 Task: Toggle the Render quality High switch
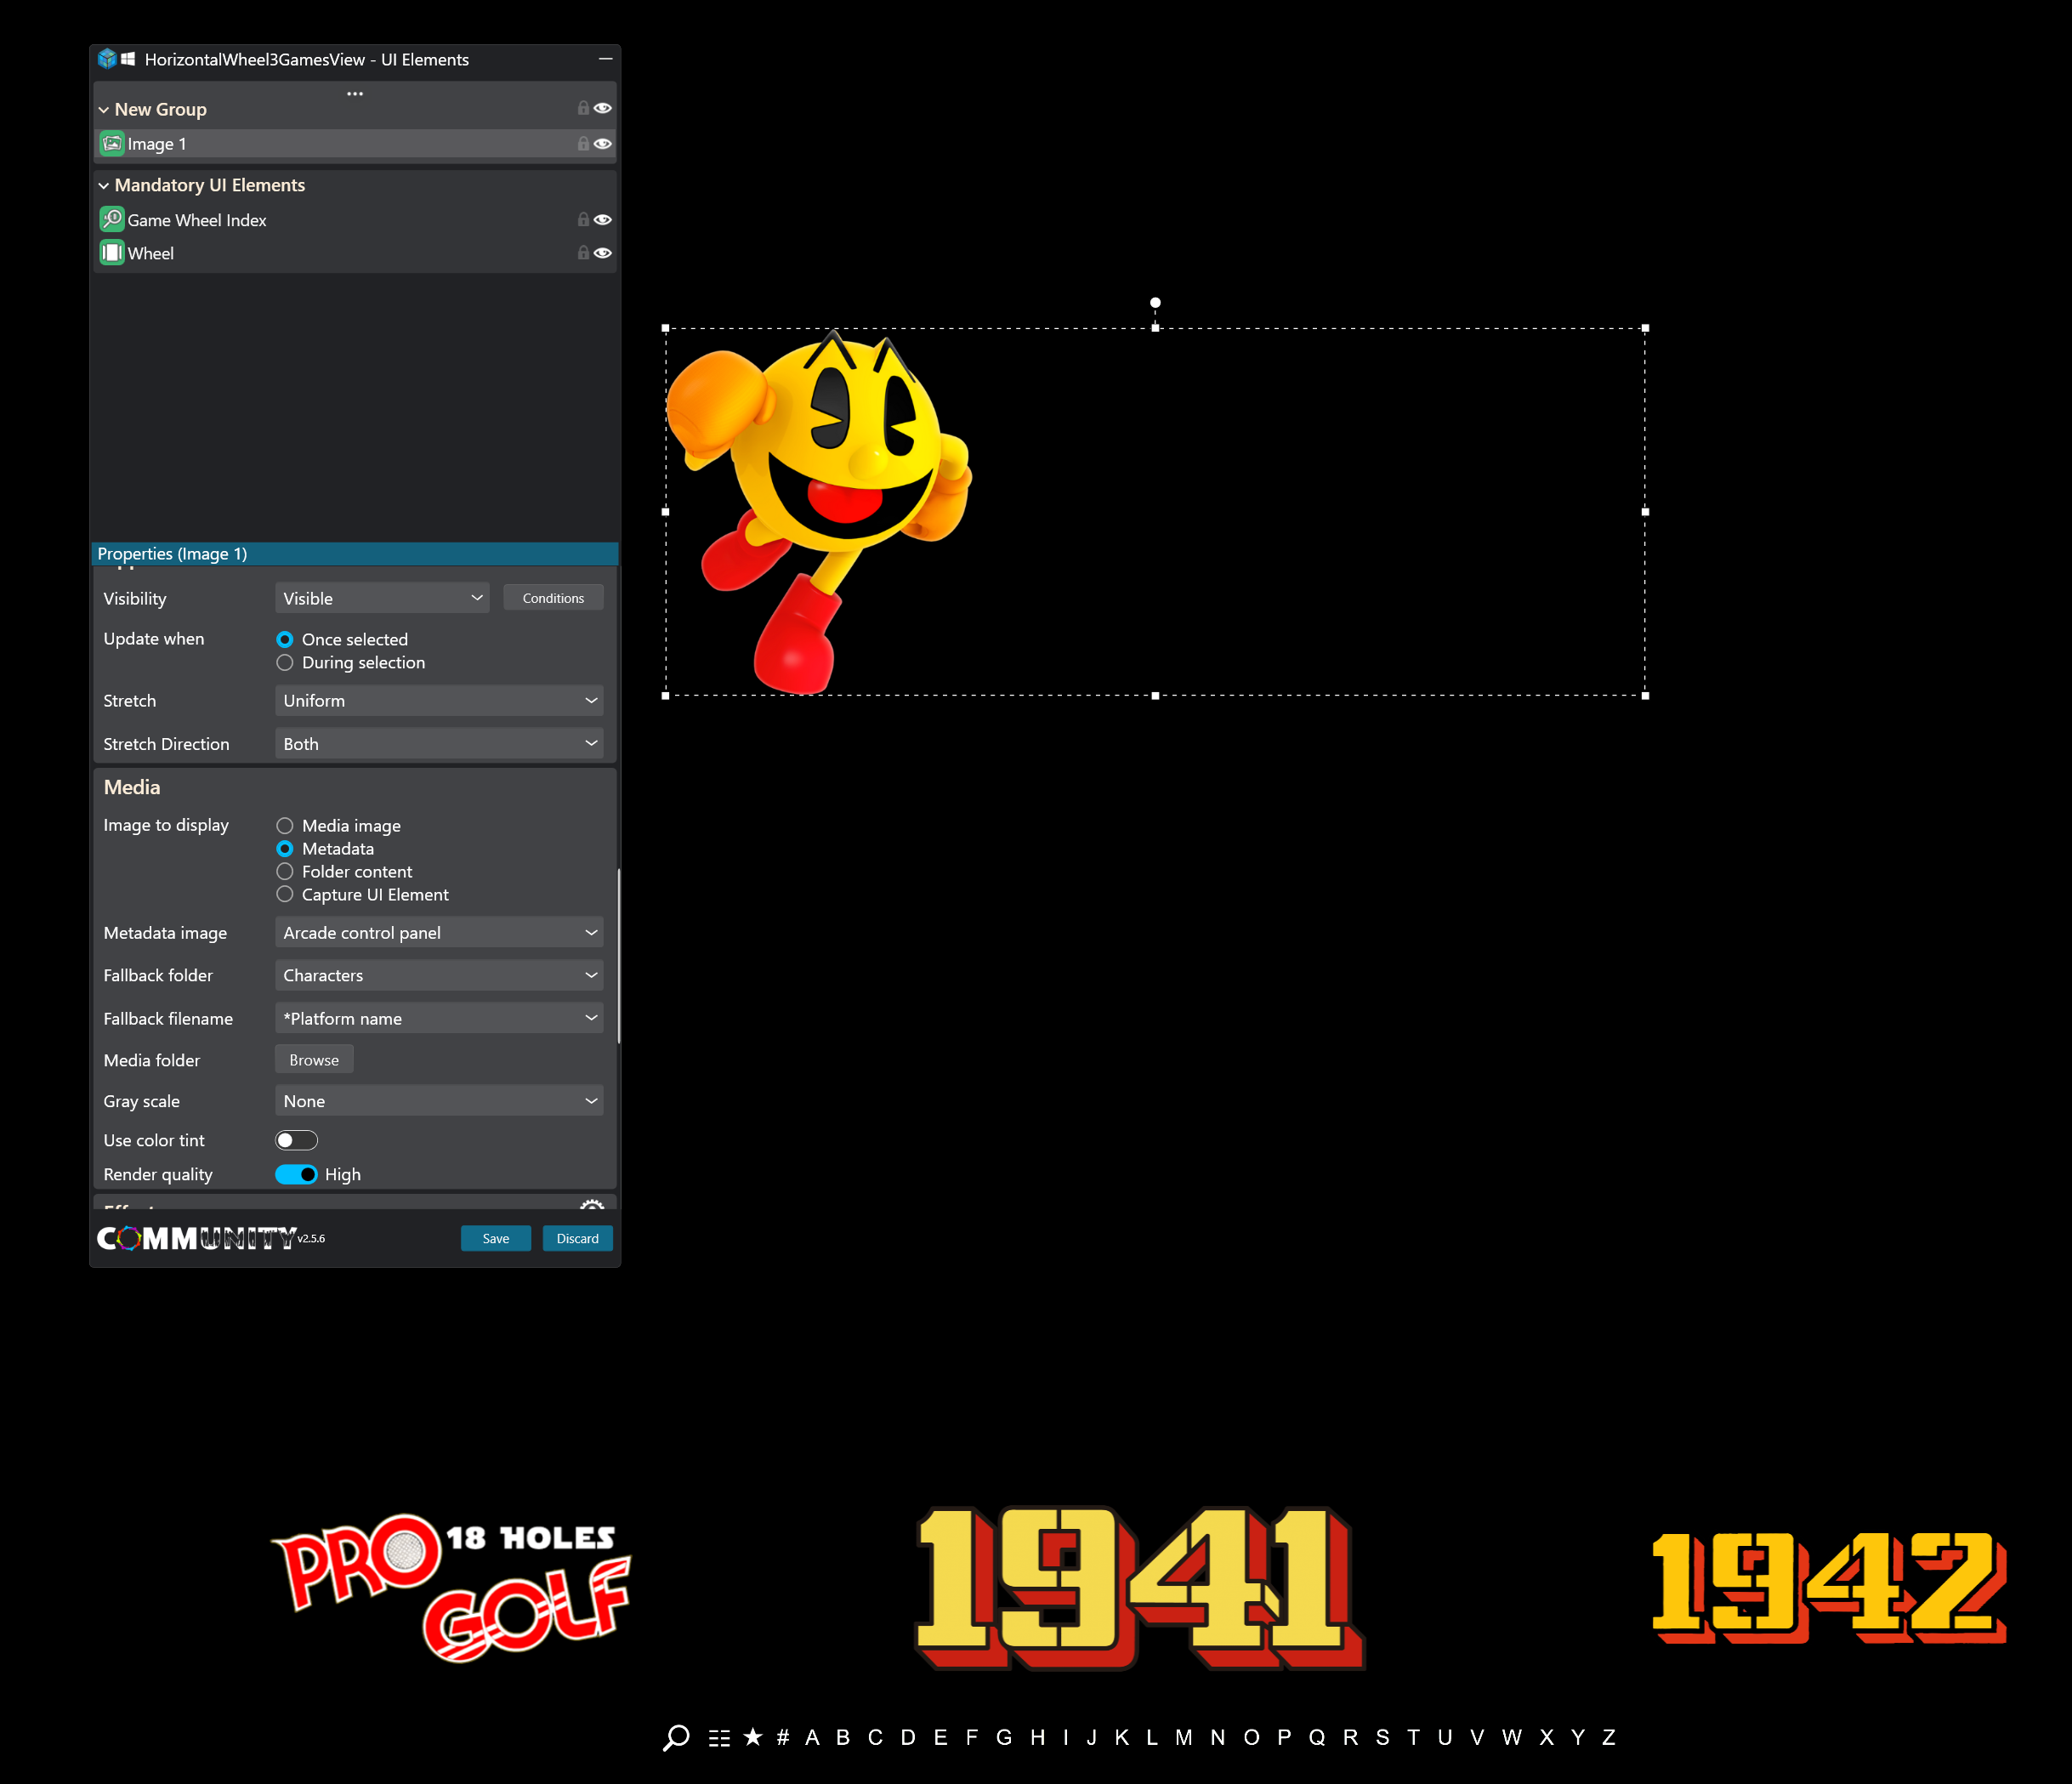click(x=296, y=1175)
